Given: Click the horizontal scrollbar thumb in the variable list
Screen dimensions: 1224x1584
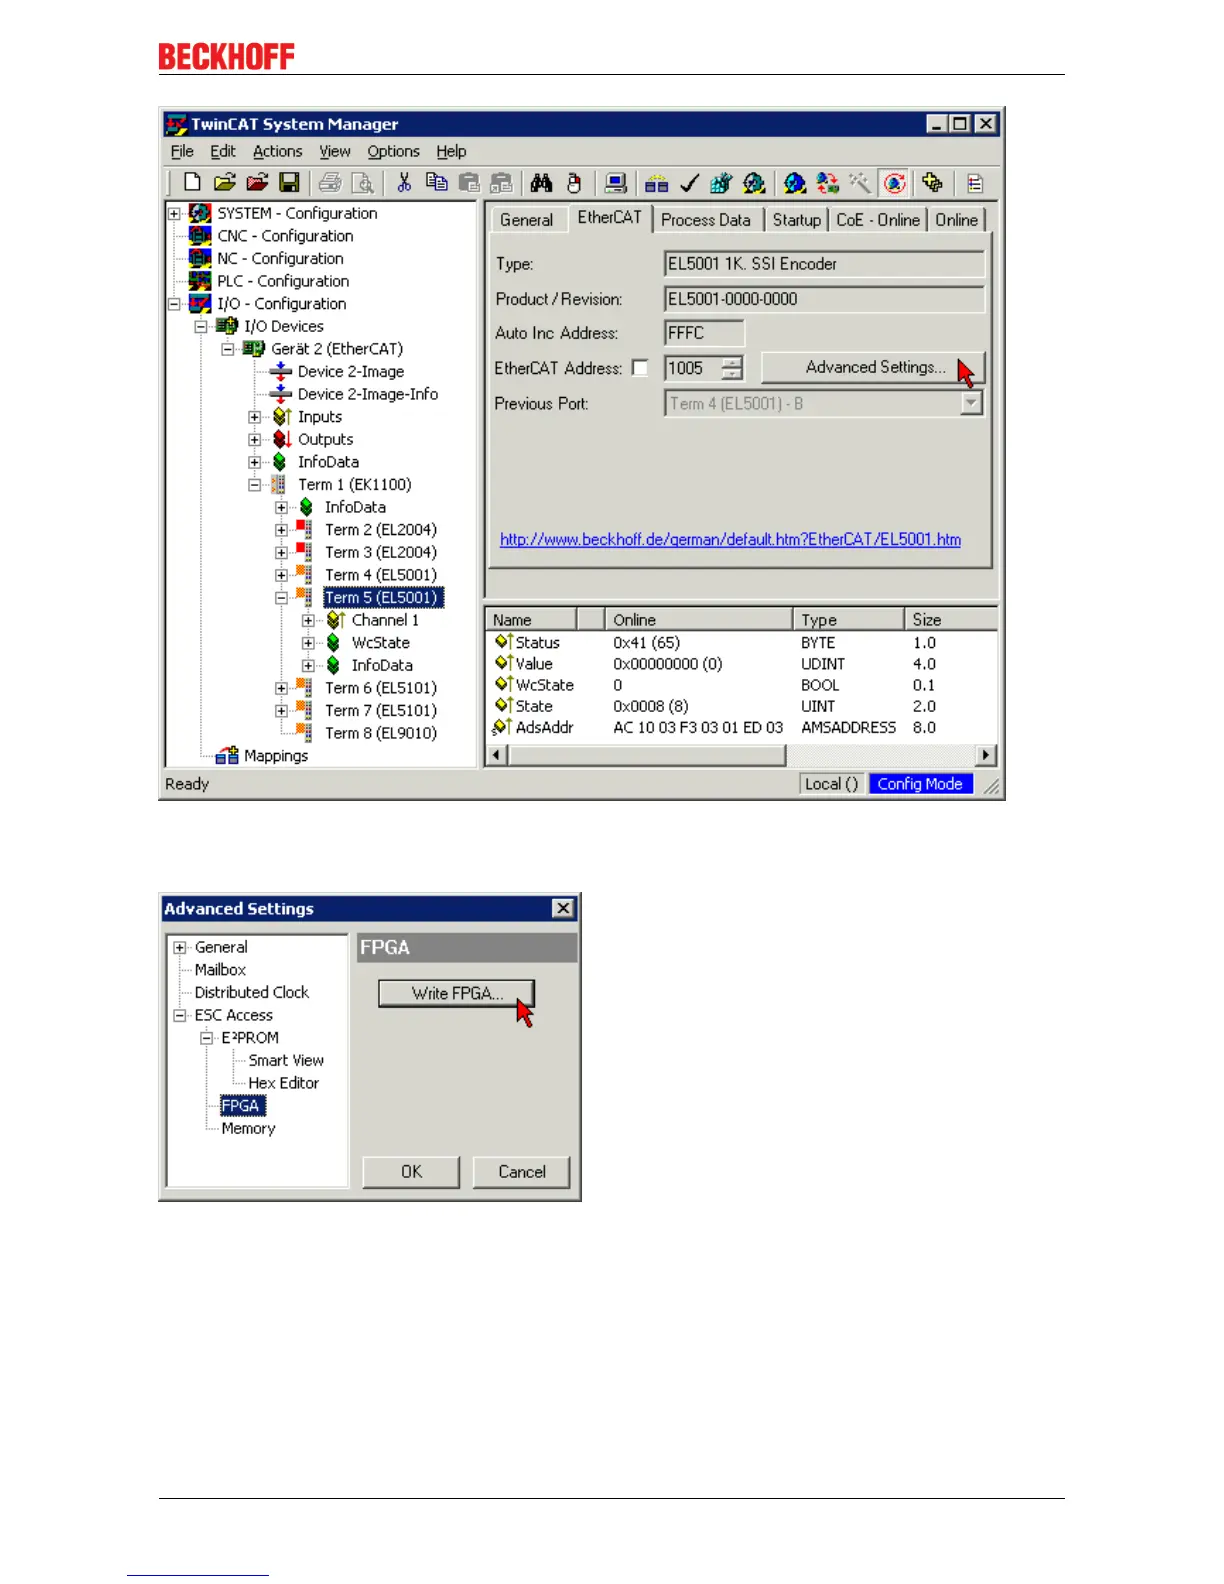Looking at the screenshot, I should [x=648, y=755].
